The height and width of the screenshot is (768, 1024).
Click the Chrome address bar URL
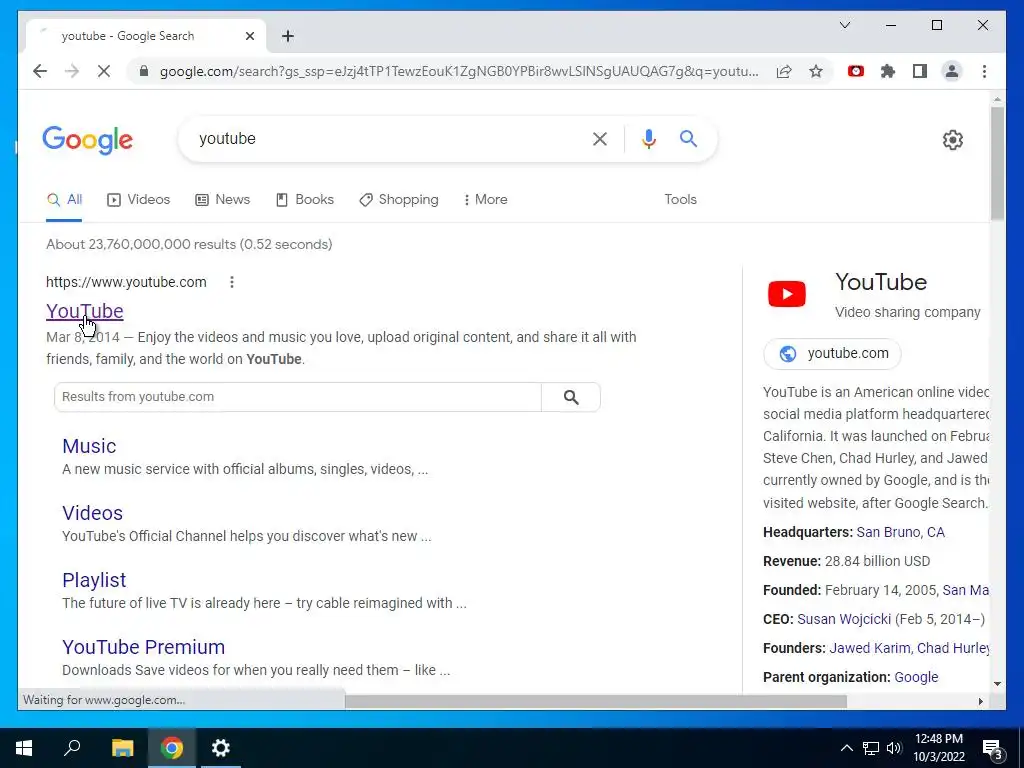pos(459,71)
